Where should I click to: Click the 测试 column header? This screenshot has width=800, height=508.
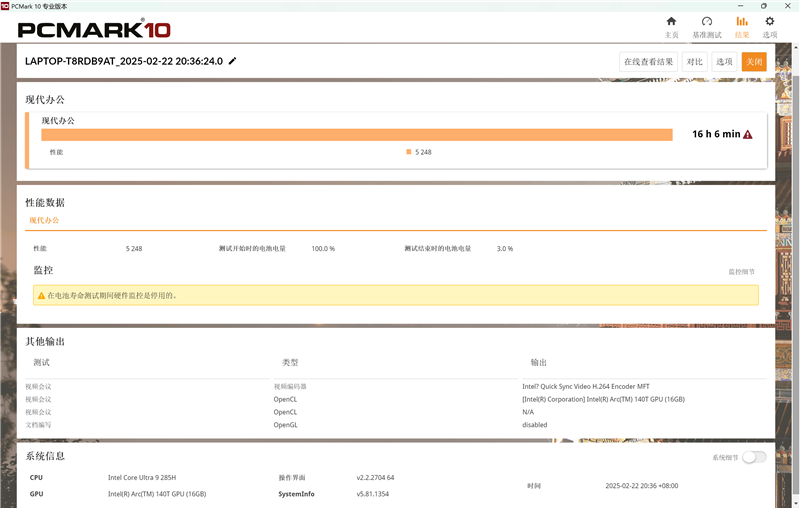click(x=41, y=363)
